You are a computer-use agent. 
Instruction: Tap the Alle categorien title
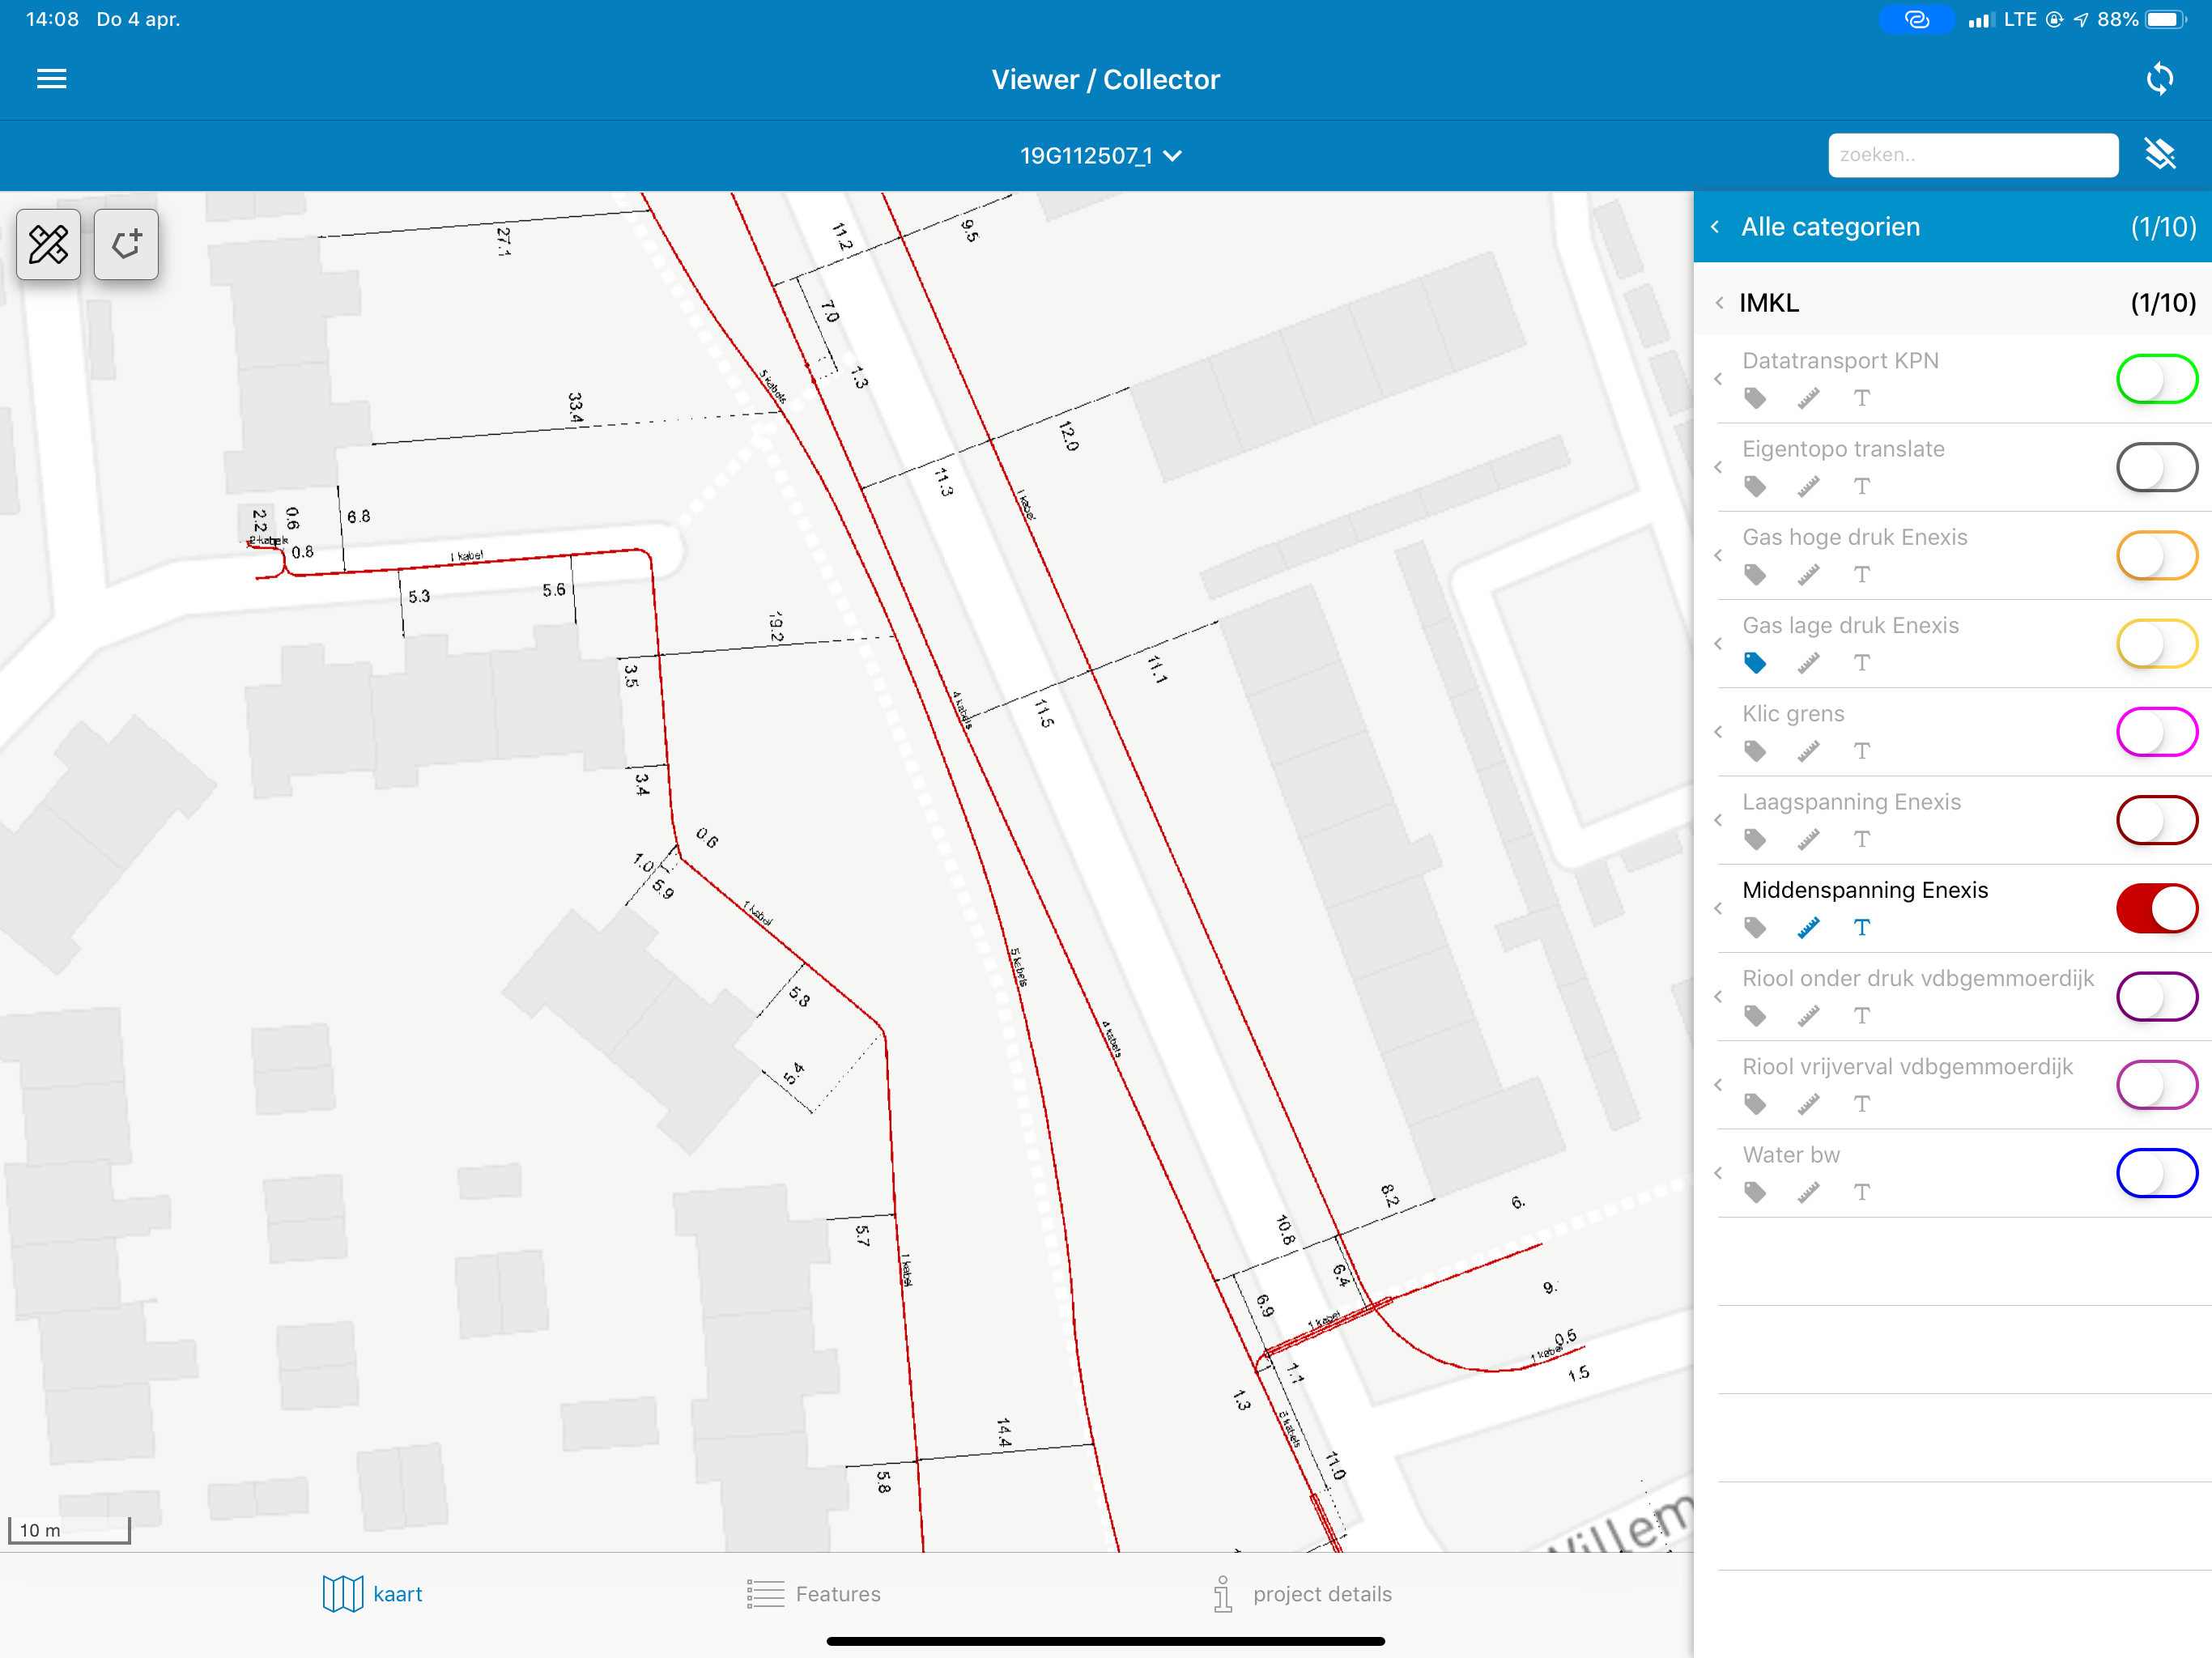click(x=1830, y=227)
